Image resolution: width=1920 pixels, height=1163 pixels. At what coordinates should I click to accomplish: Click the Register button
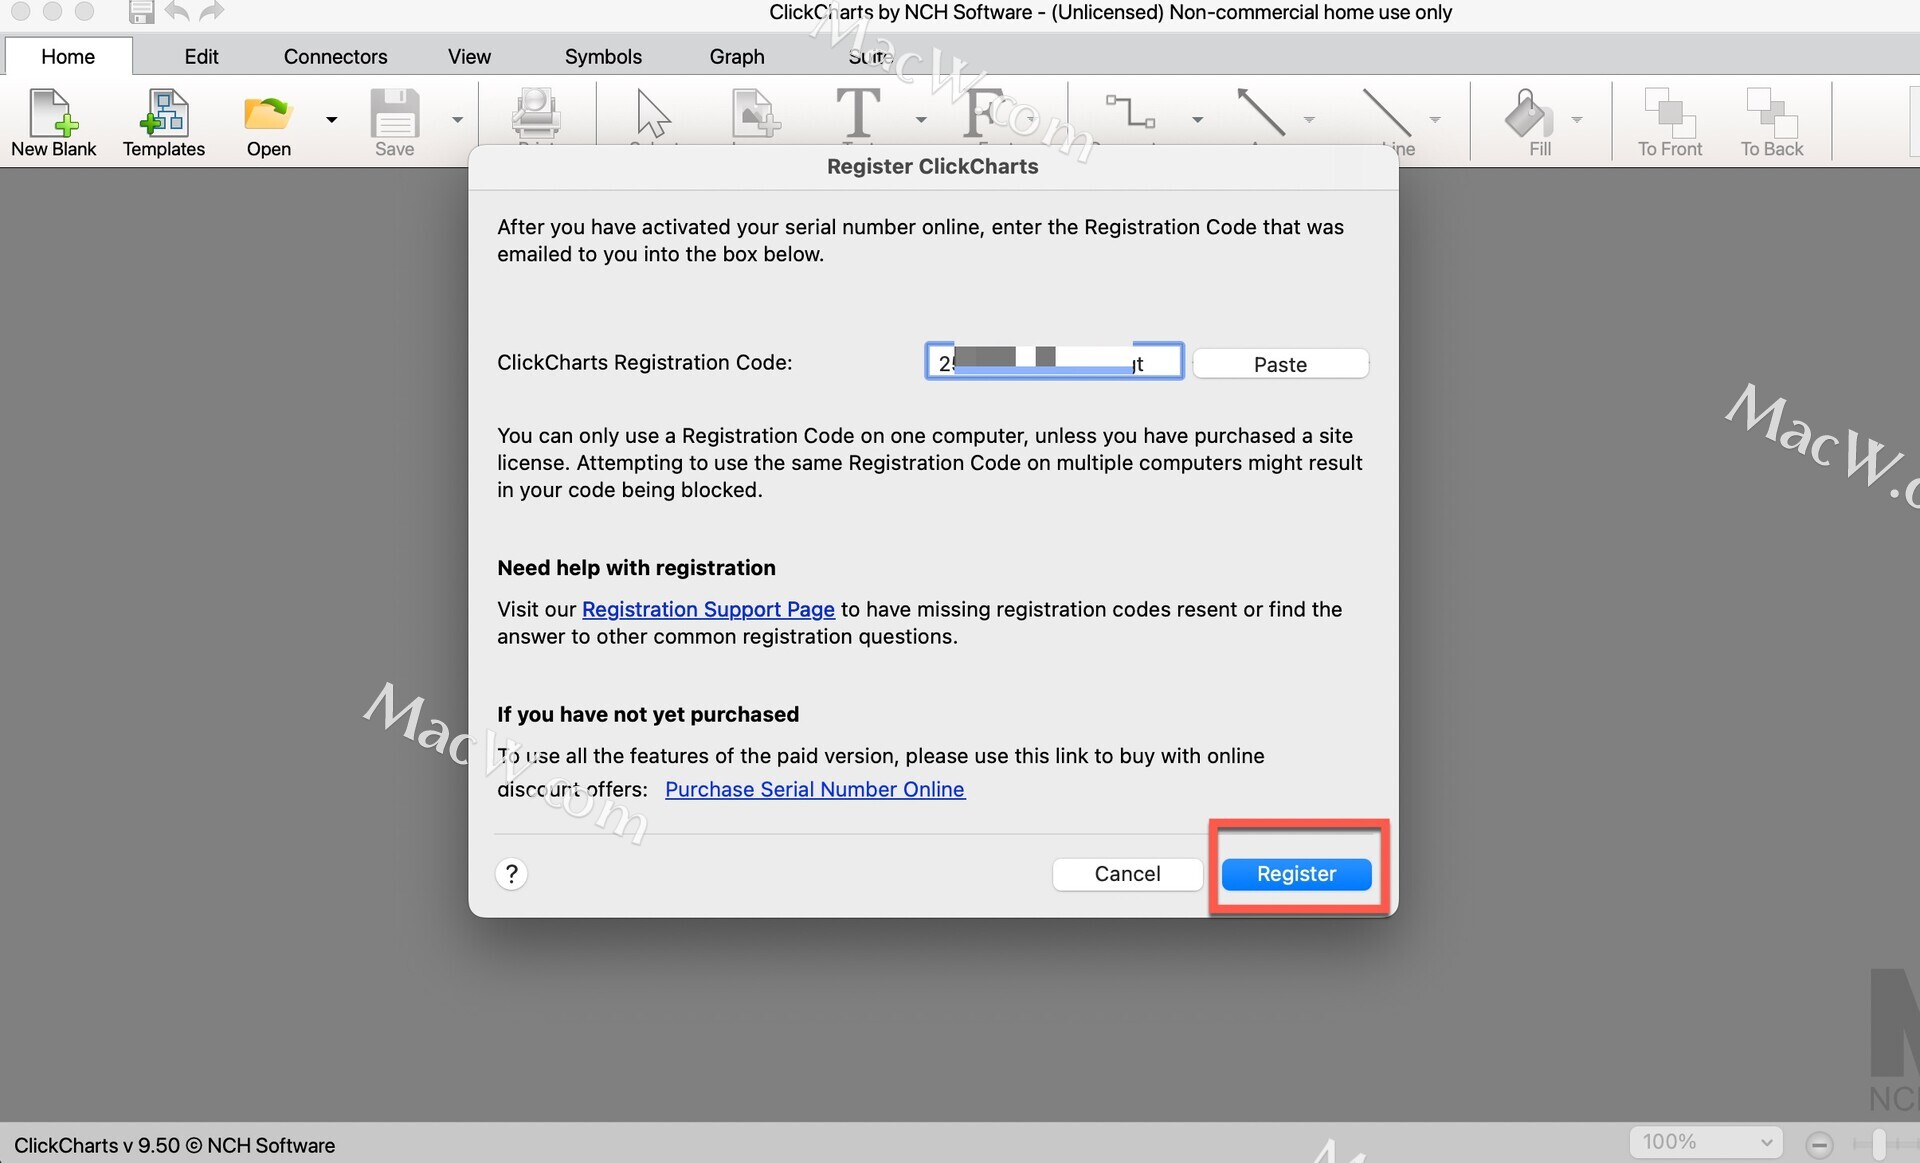click(x=1296, y=874)
